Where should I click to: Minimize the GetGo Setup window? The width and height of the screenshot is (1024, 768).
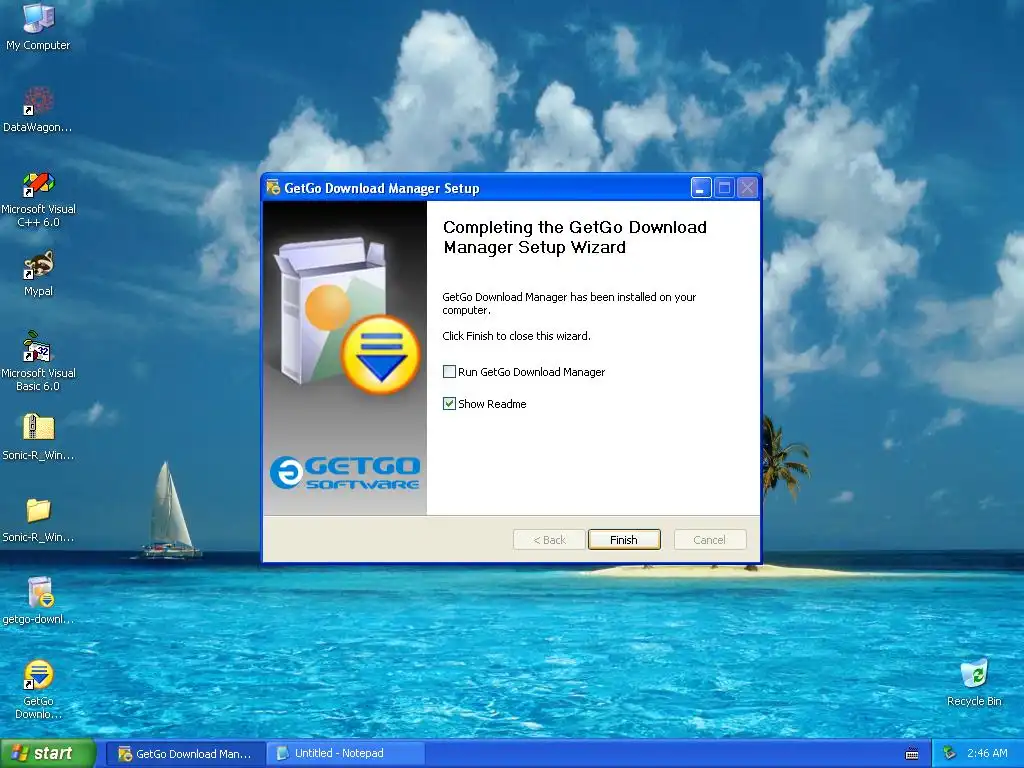click(x=701, y=188)
